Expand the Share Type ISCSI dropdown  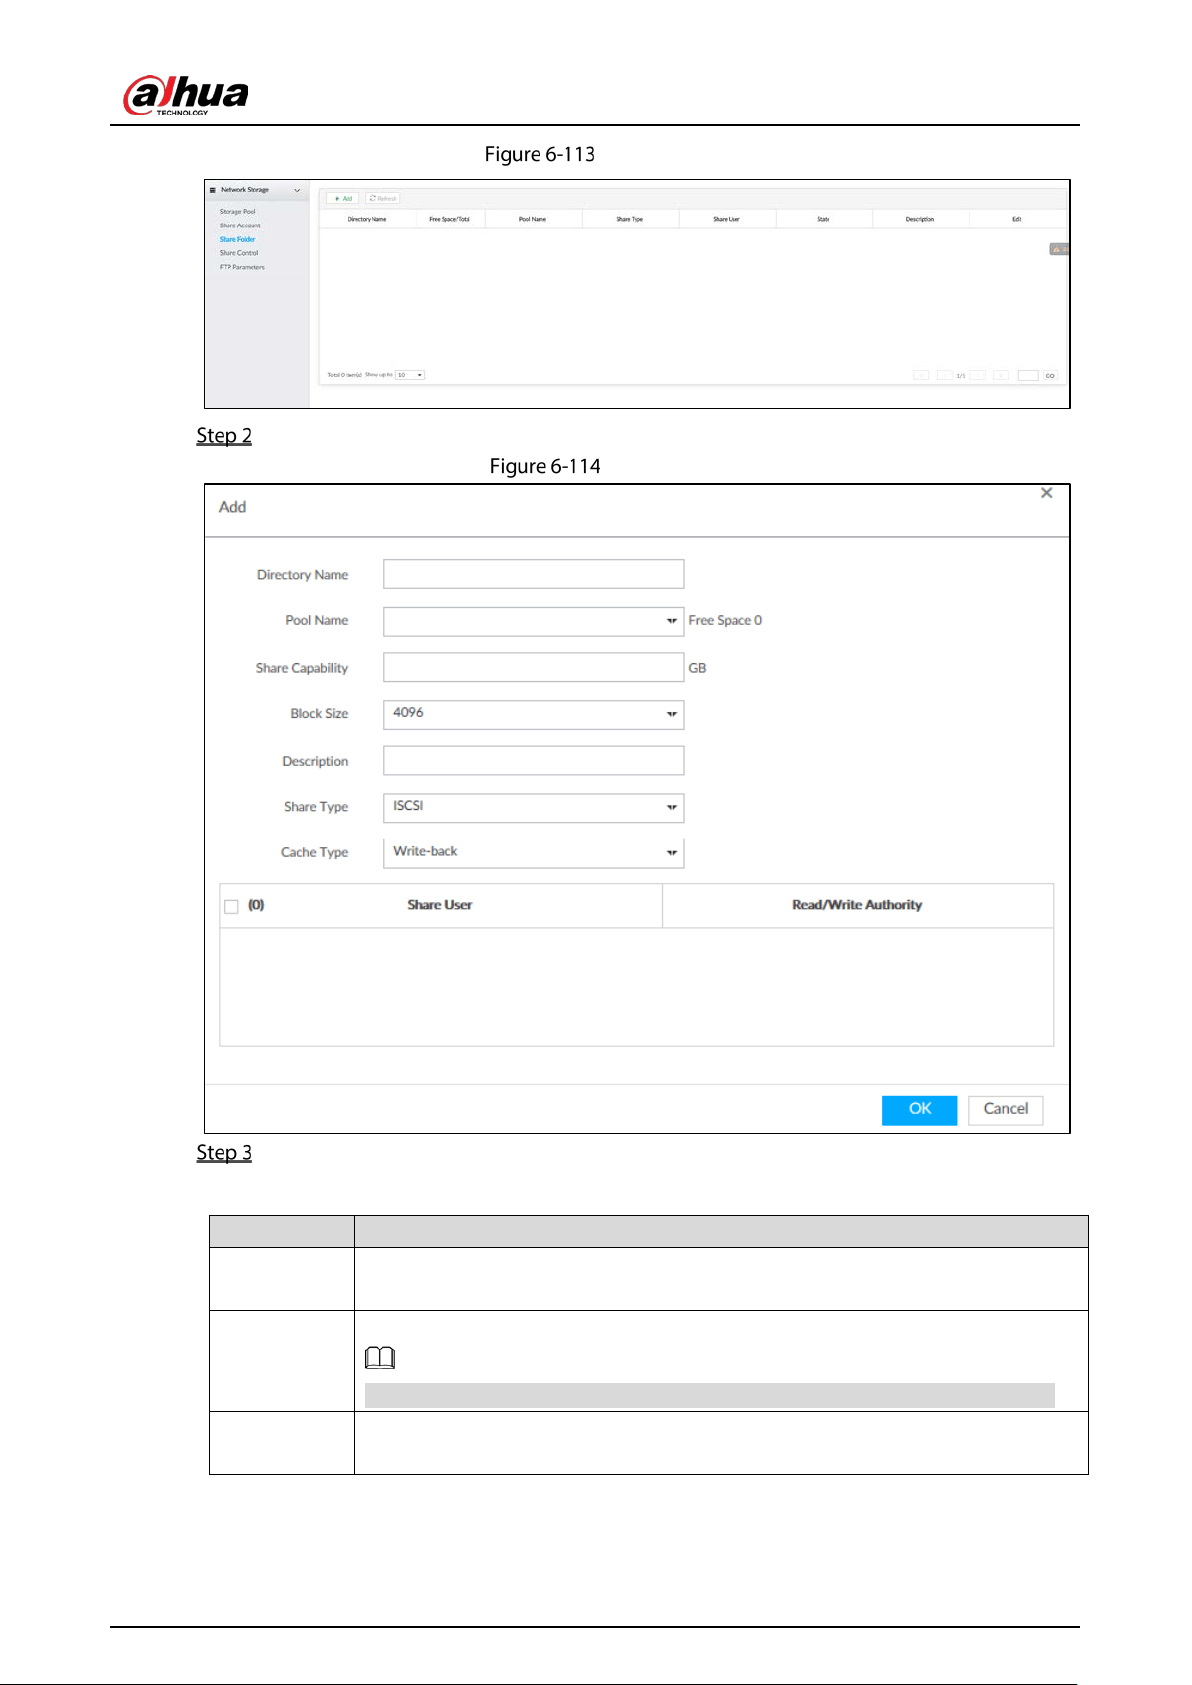pyautogui.click(x=533, y=807)
